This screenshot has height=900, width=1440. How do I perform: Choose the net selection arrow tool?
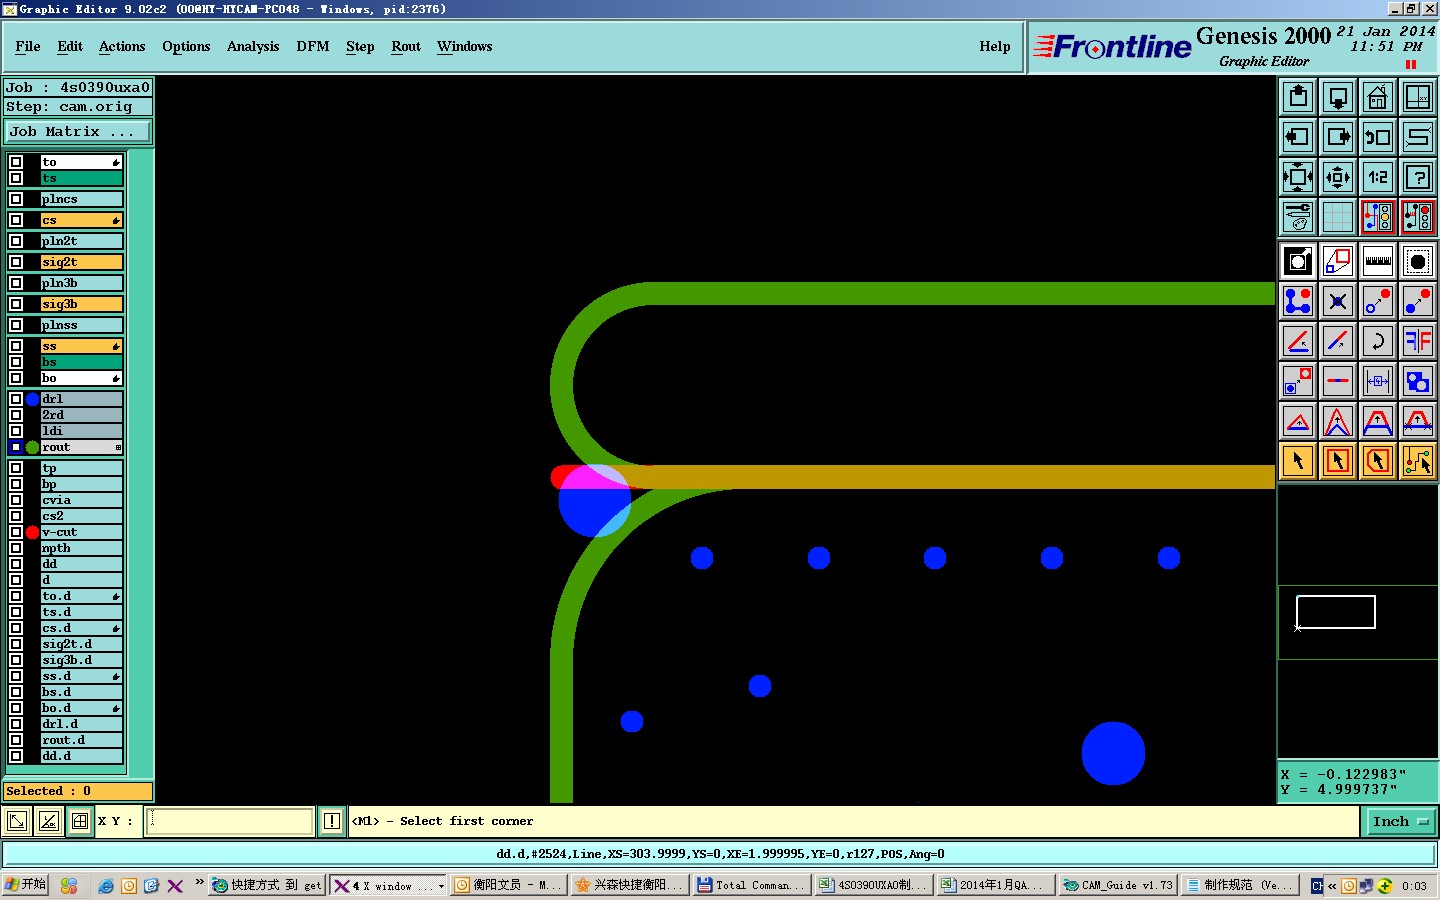[1418, 461]
